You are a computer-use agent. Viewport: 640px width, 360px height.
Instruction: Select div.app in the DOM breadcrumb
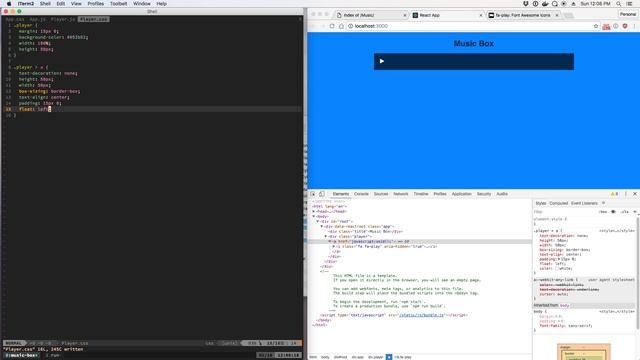point(358,357)
